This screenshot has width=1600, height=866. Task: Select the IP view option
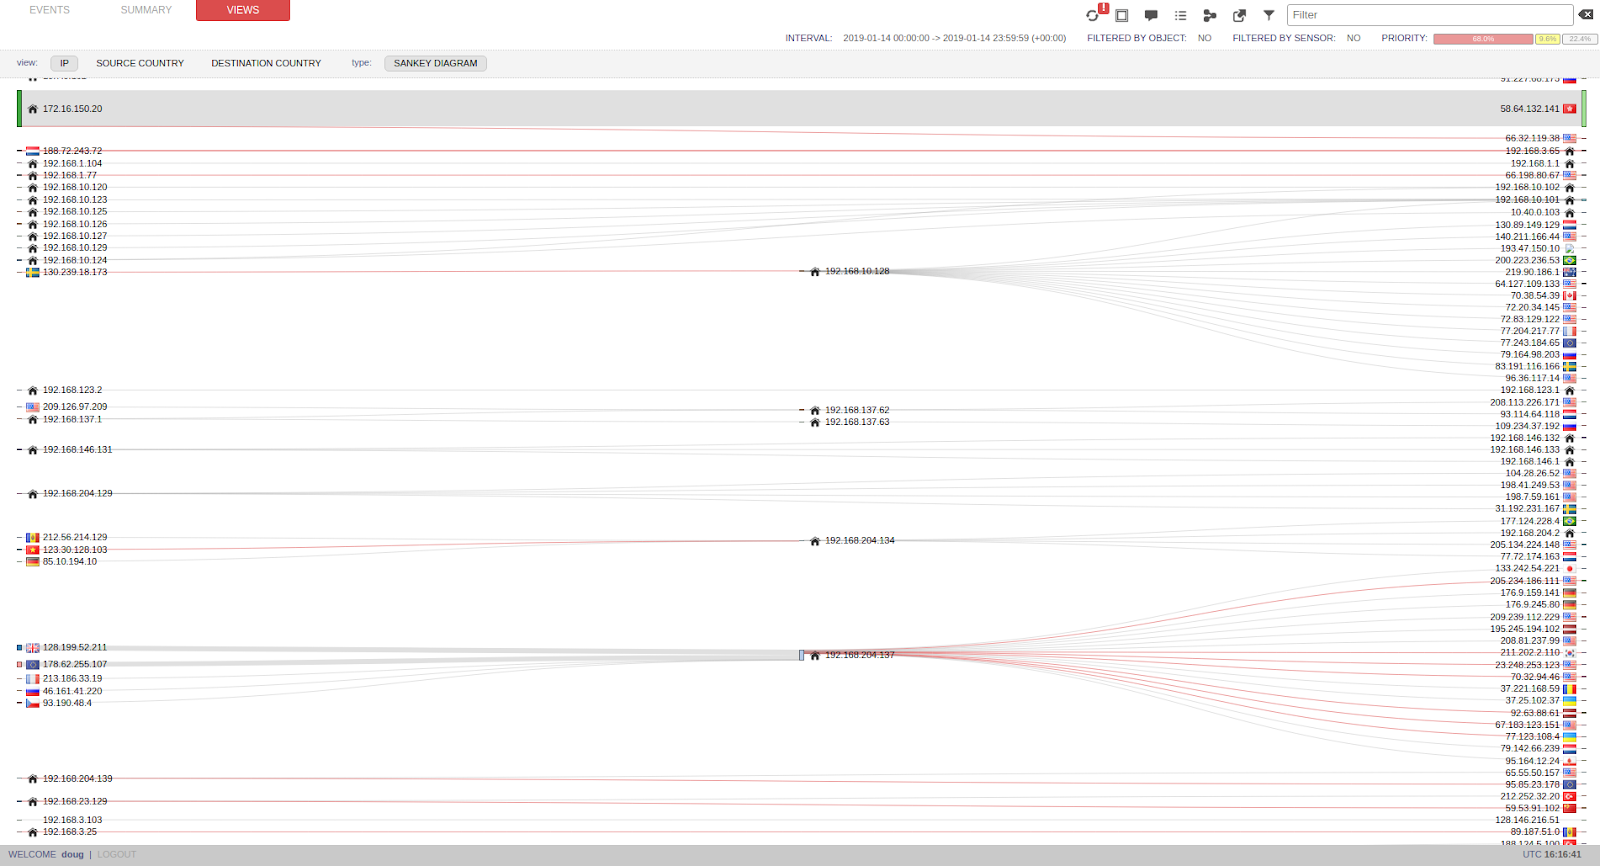pos(64,63)
